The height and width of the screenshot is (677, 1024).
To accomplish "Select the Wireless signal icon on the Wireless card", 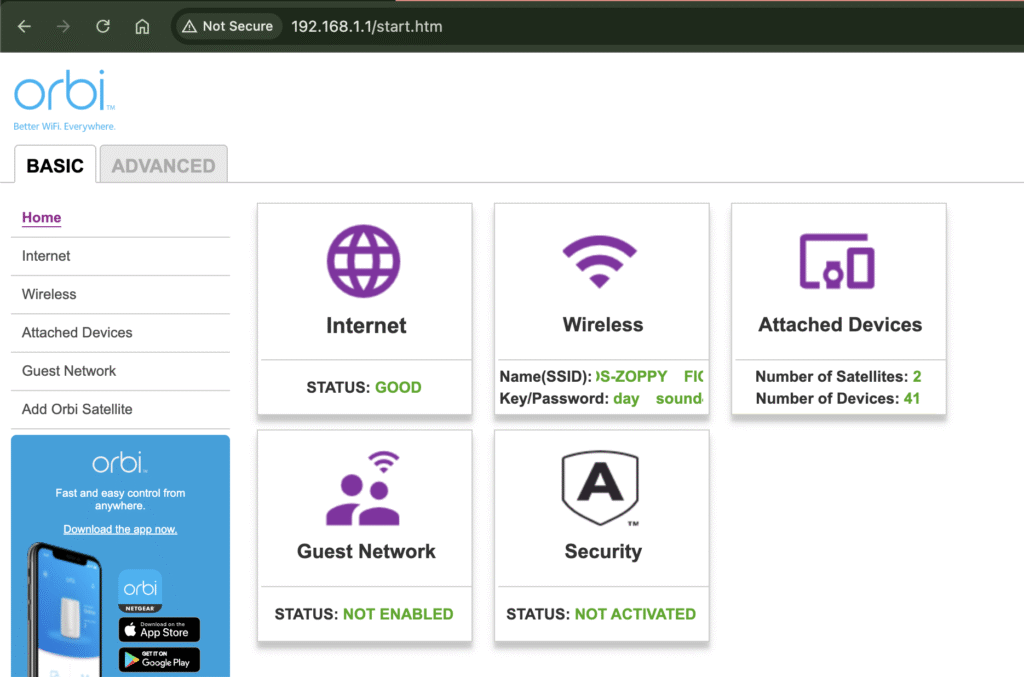I will pyautogui.click(x=601, y=261).
